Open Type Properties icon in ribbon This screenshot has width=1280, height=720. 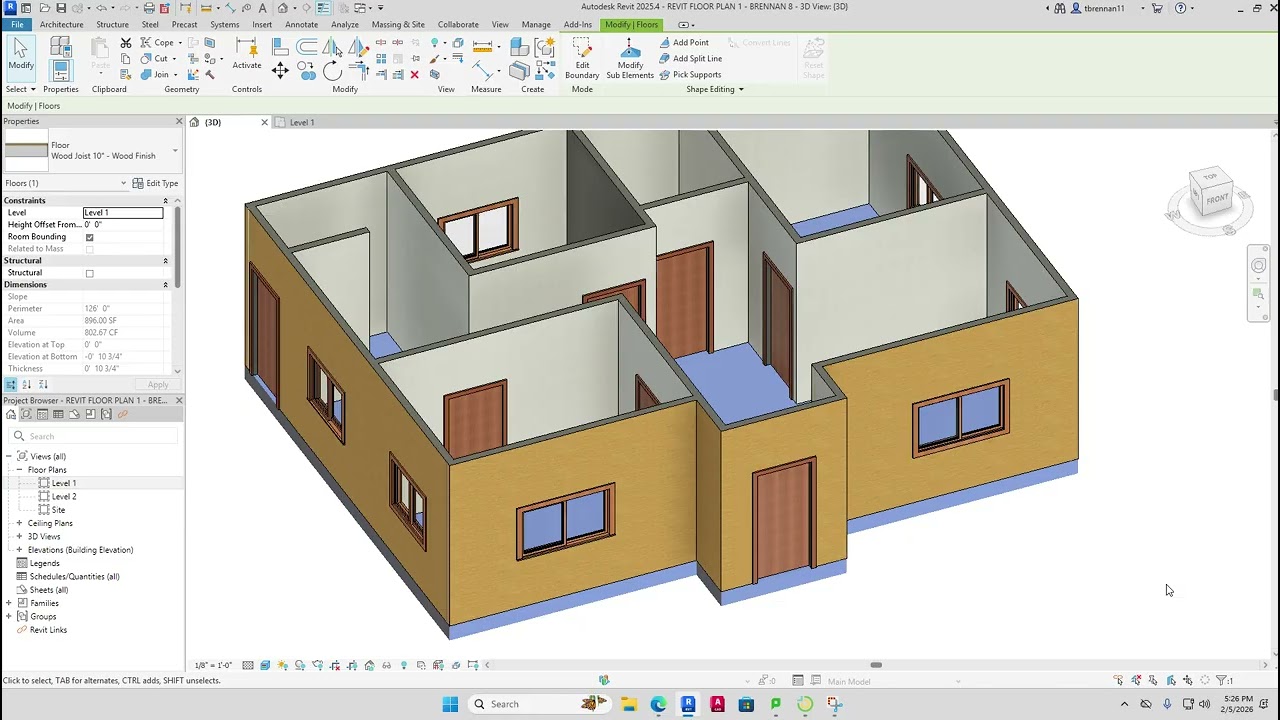pyautogui.click(x=61, y=46)
